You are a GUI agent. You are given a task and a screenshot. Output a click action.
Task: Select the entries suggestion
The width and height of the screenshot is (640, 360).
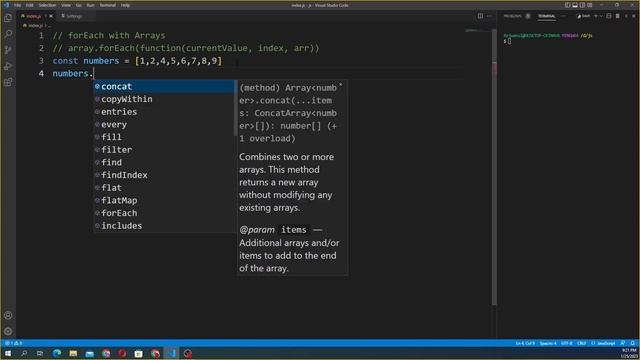(164, 112)
